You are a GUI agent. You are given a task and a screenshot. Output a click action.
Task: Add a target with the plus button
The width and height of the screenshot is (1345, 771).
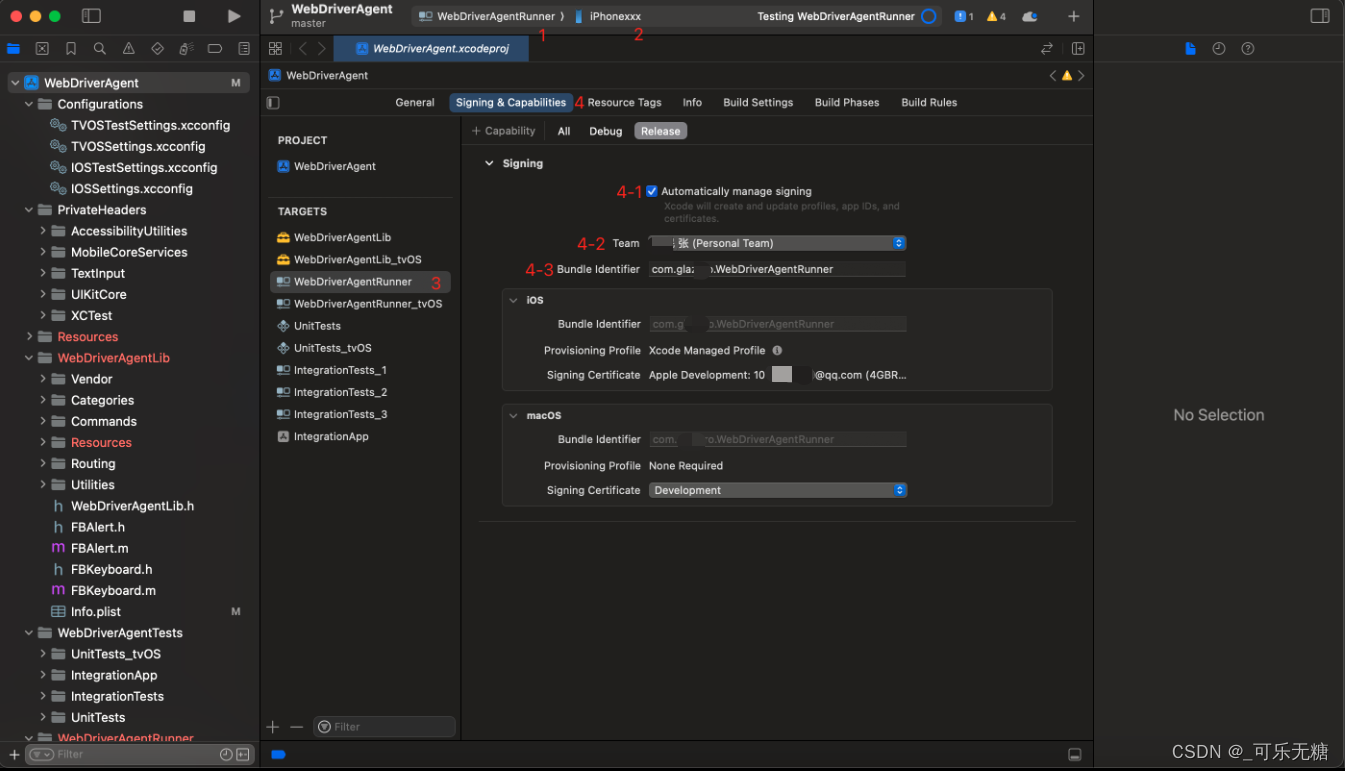click(x=273, y=727)
